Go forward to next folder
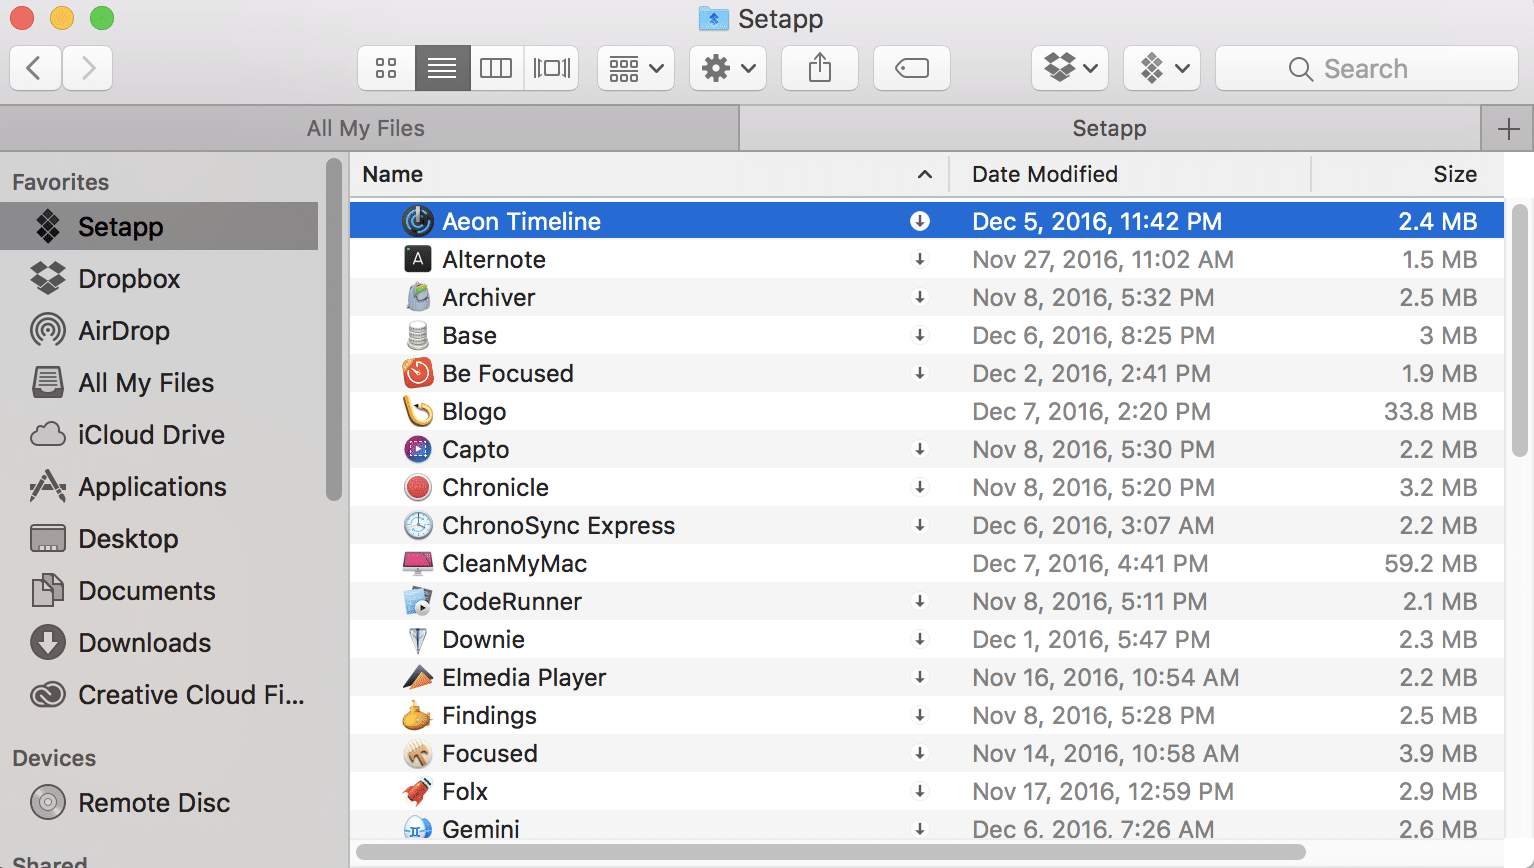 coord(88,68)
